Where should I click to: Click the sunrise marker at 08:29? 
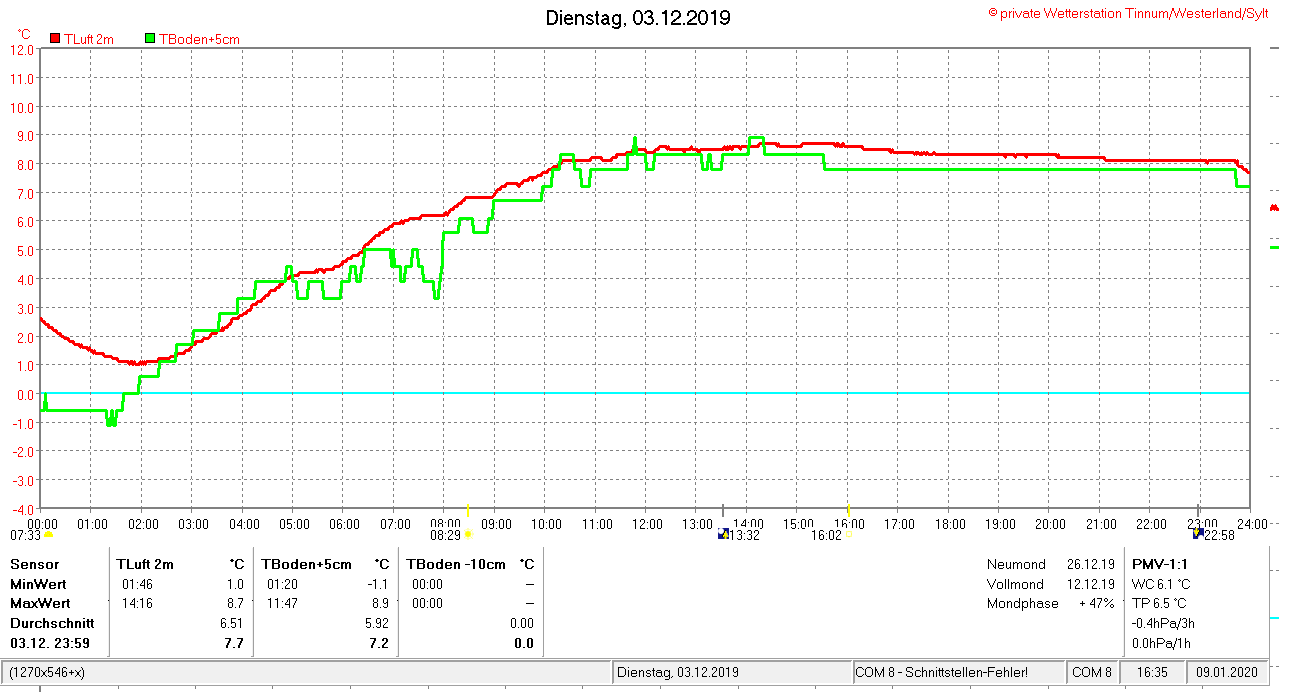click(x=468, y=535)
